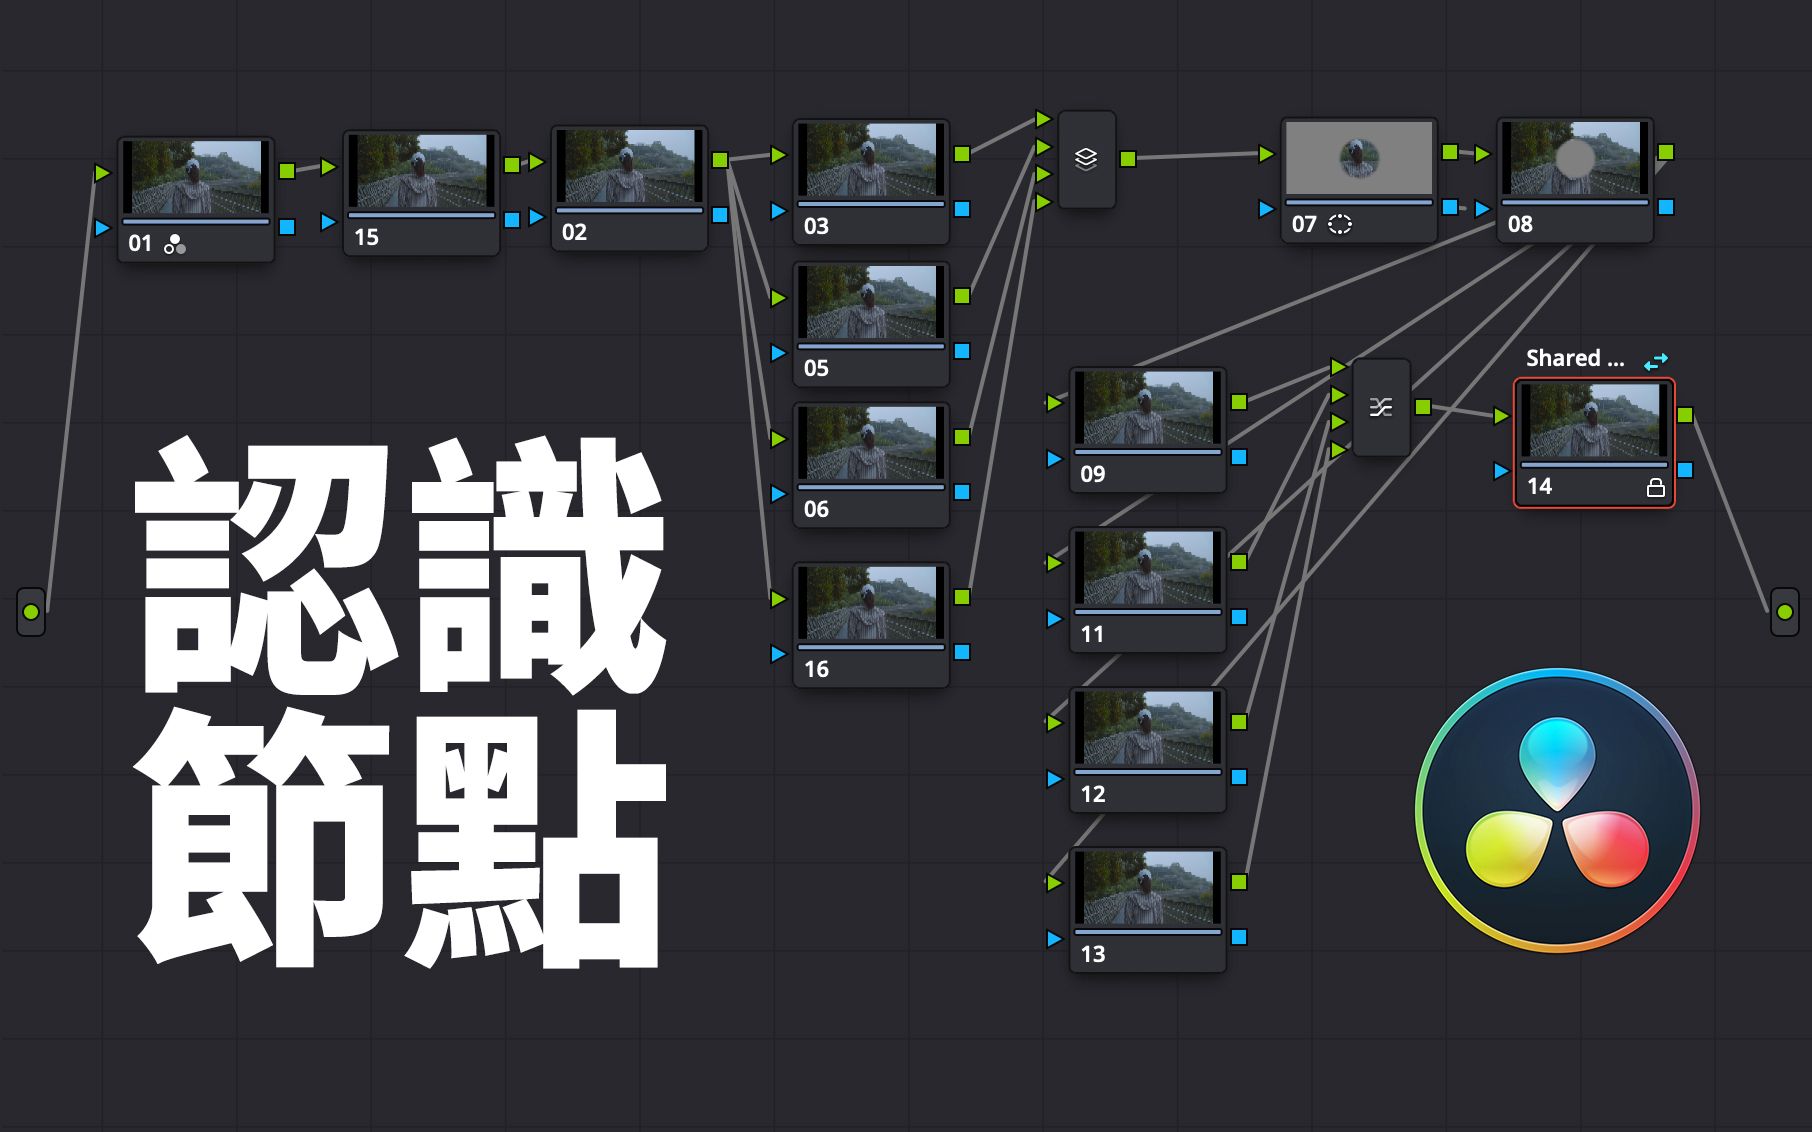
Task: Click node 01 blue key input triangle
Action: (102, 228)
